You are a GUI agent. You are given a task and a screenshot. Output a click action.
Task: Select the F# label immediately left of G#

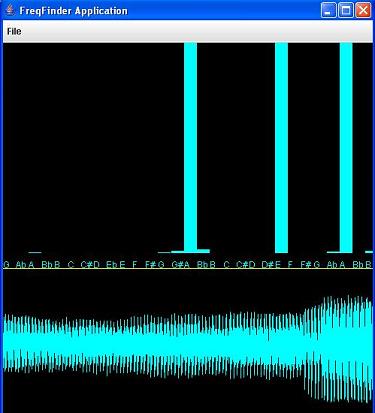[x=150, y=265]
